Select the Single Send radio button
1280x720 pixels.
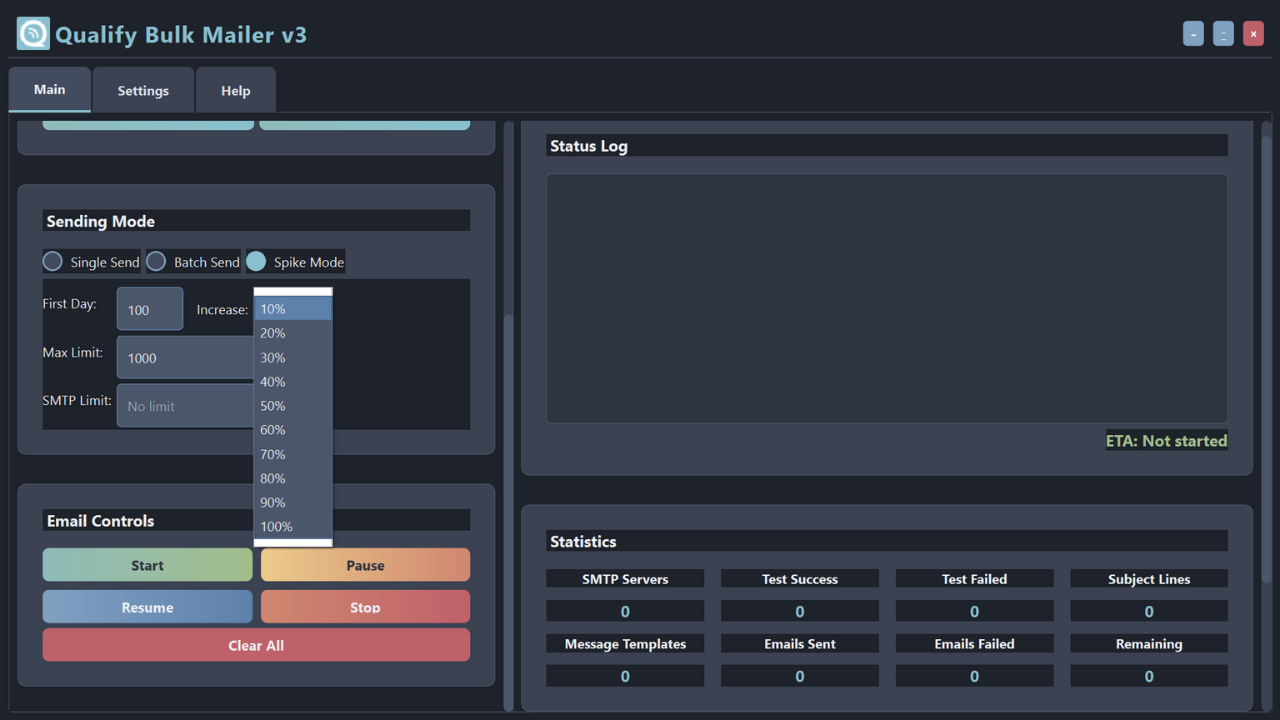coord(53,262)
